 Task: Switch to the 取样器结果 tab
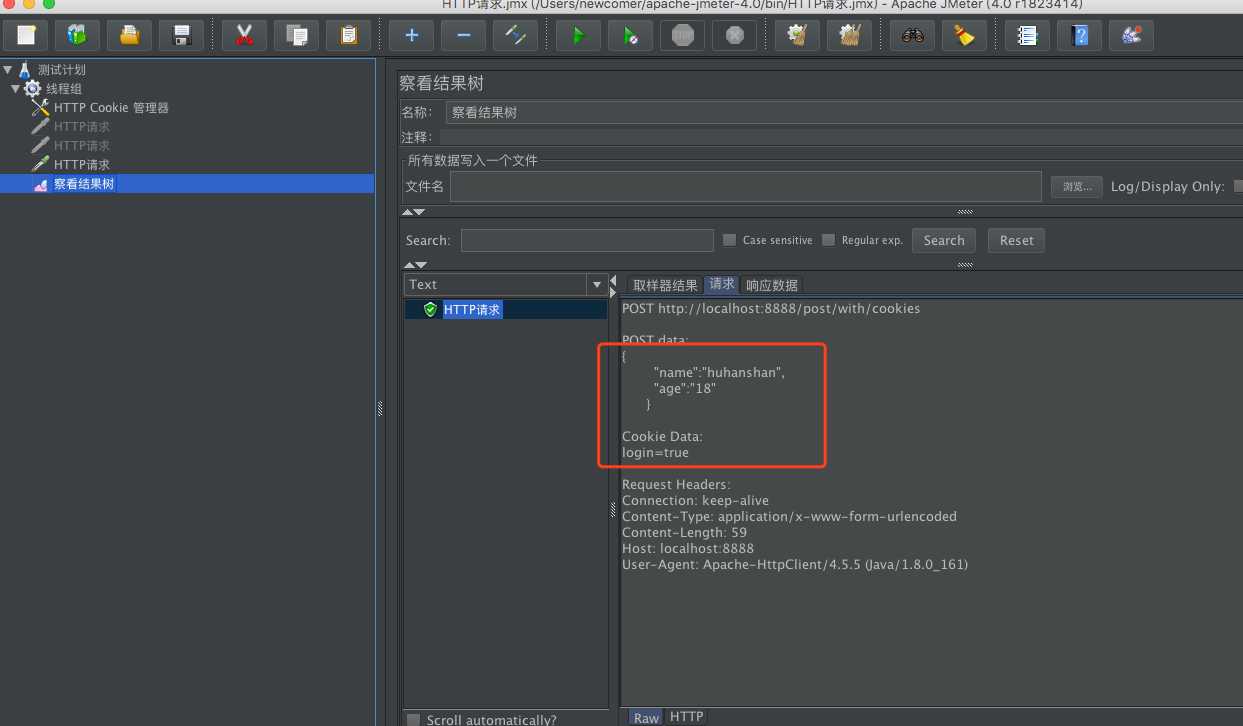[x=665, y=285]
